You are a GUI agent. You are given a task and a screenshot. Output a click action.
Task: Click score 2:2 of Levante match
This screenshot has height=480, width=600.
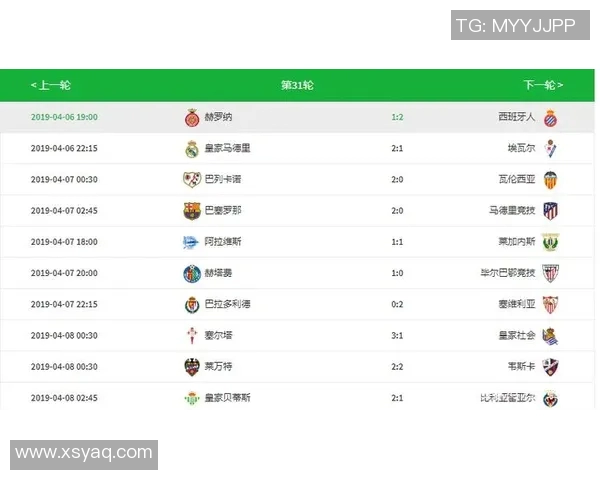click(x=397, y=367)
